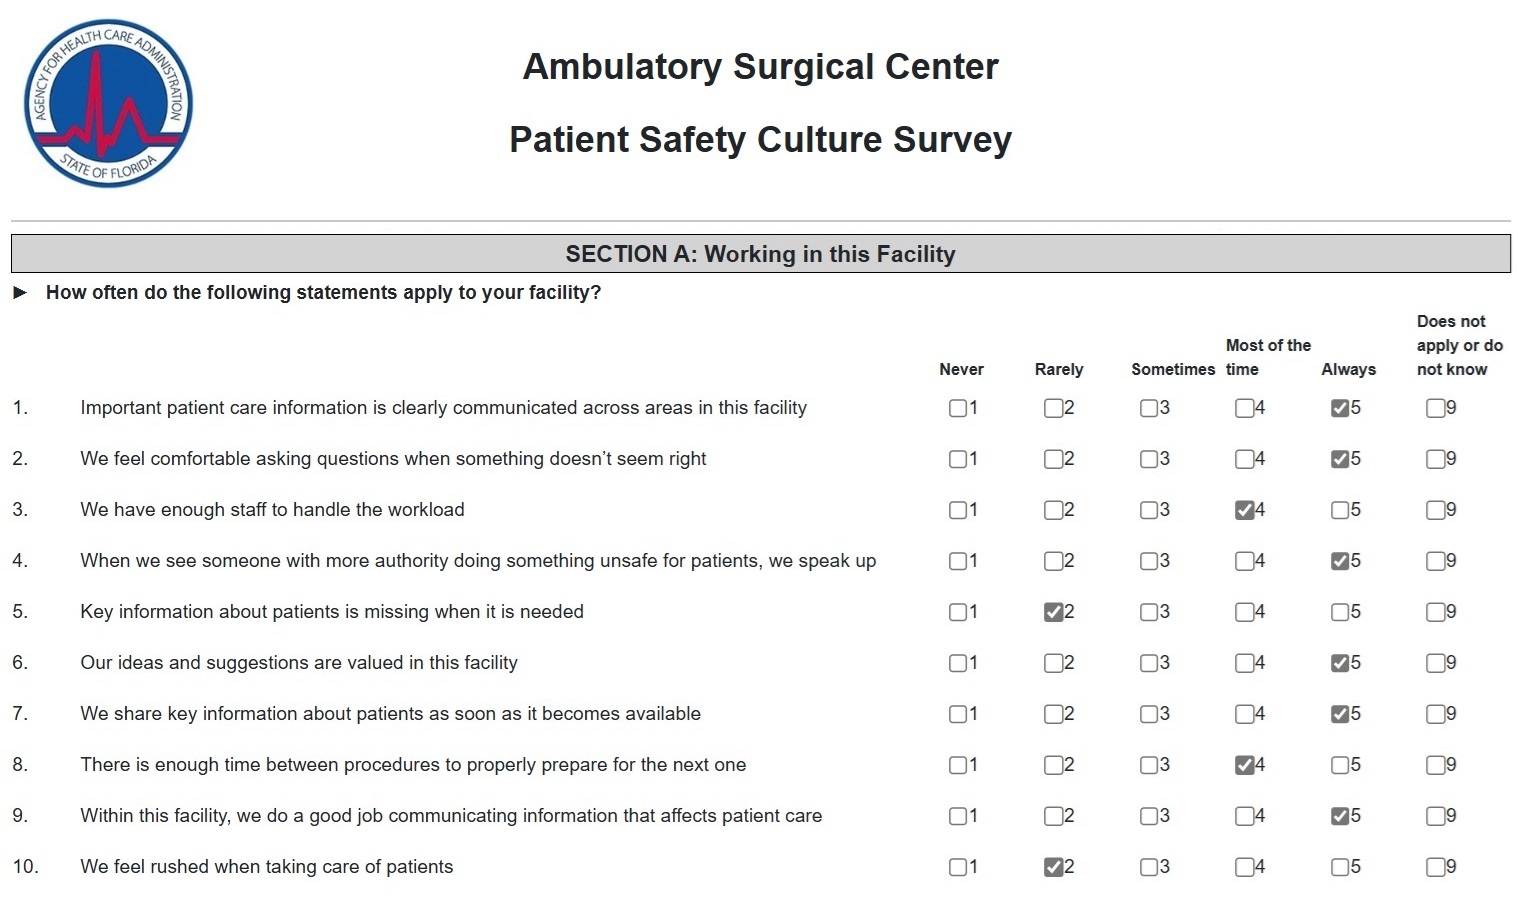Select Never for question 5
This screenshot has width=1518, height=904.
(x=957, y=612)
